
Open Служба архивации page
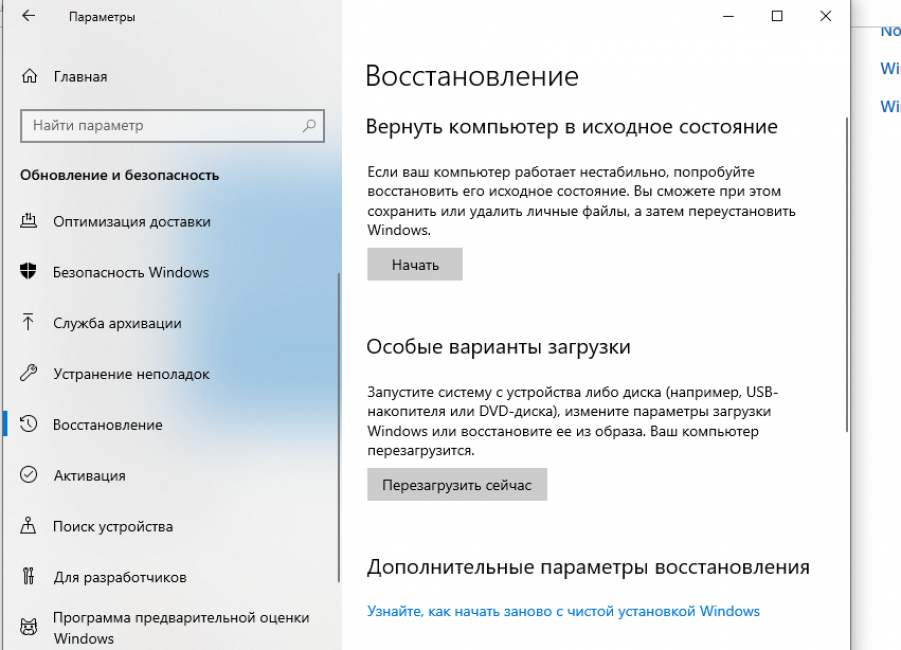117,323
